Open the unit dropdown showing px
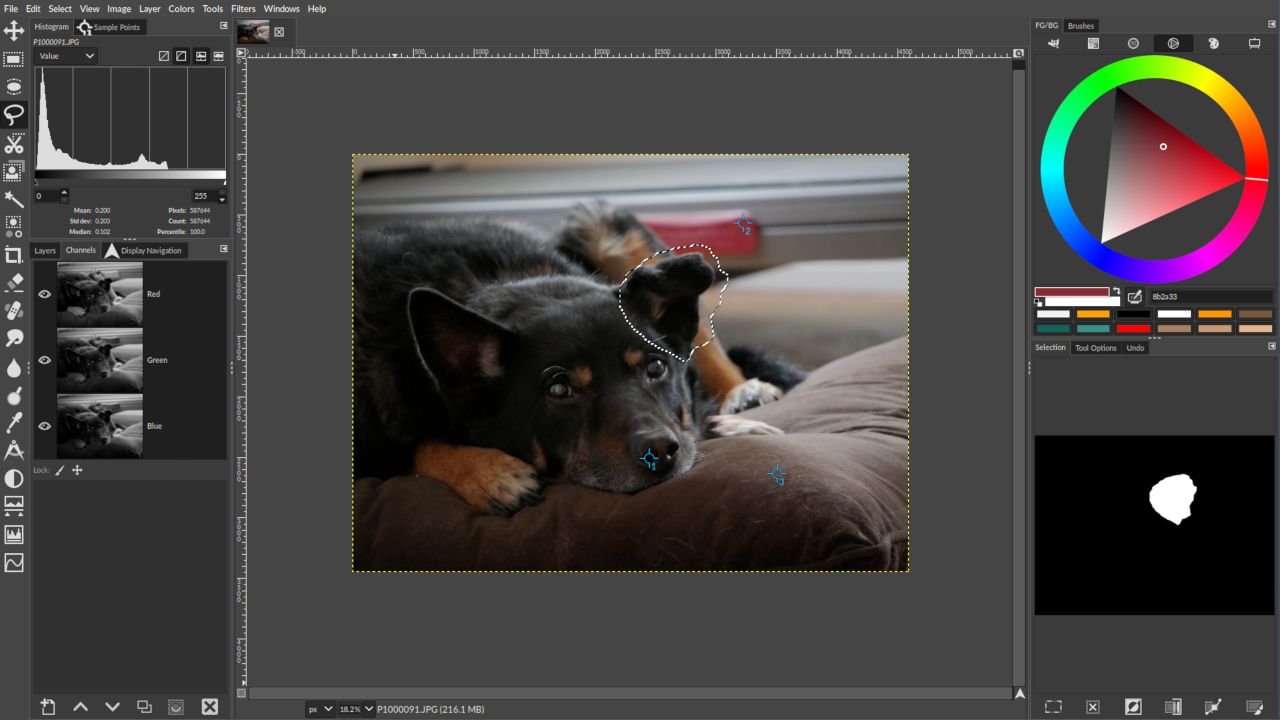 pyautogui.click(x=320, y=709)
